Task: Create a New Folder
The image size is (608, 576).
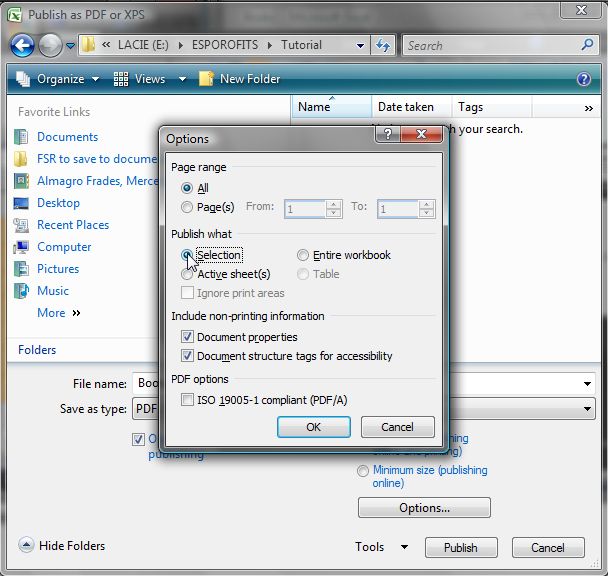Action: pyautogui.click(x=239, y=79)
